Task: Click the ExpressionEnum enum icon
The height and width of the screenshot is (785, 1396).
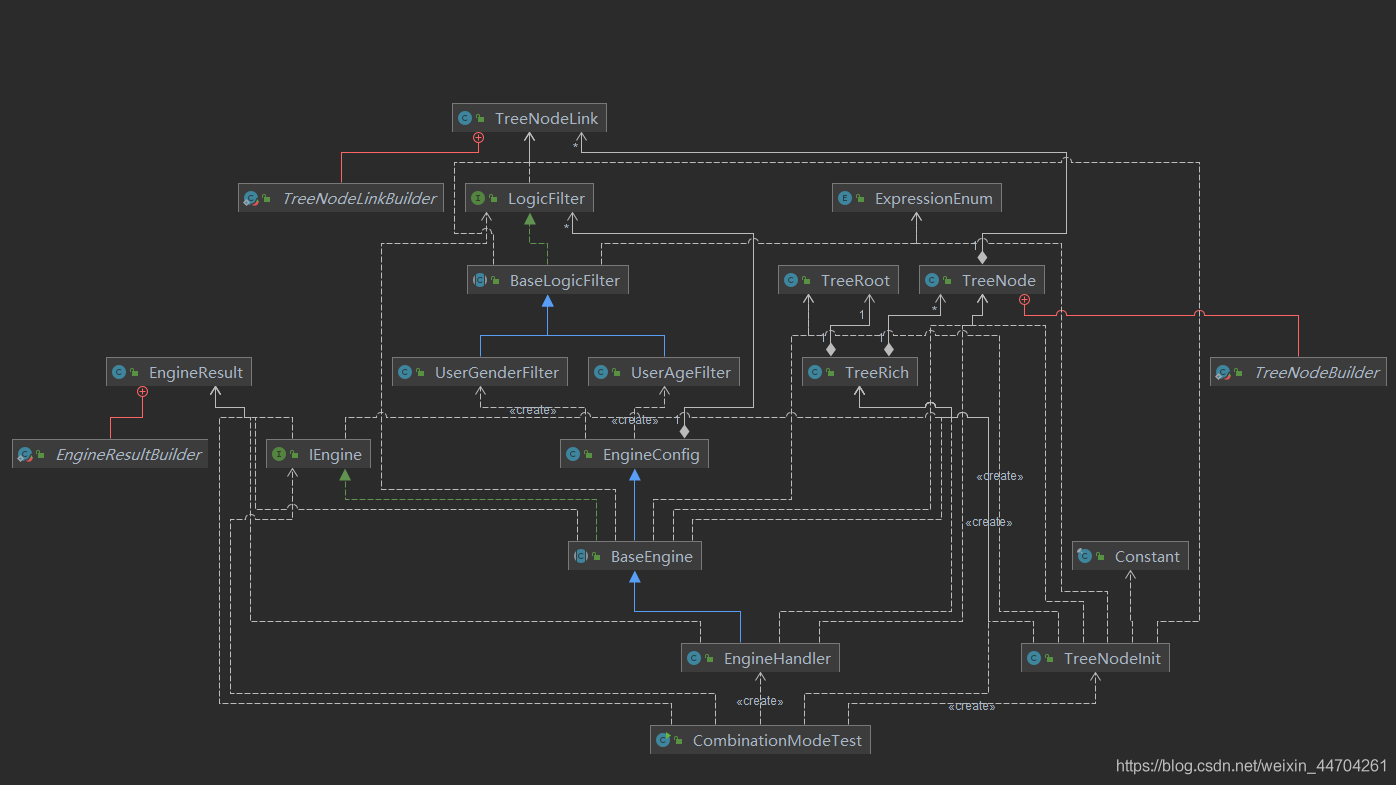Action: pos(845,198)
